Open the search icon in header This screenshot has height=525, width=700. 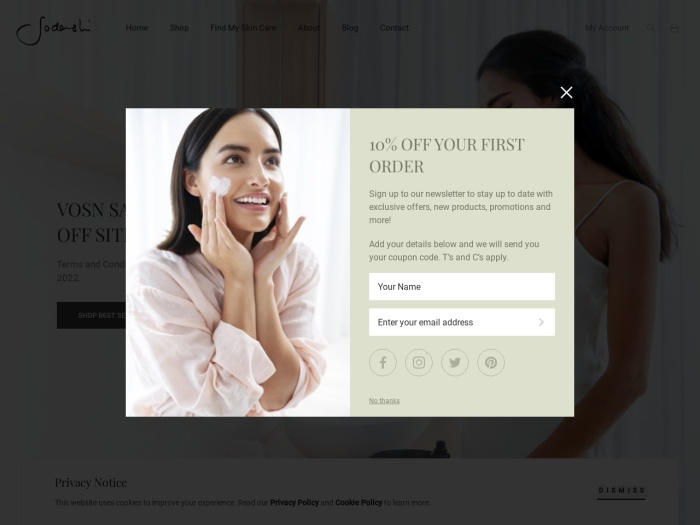tap(650, 28)
